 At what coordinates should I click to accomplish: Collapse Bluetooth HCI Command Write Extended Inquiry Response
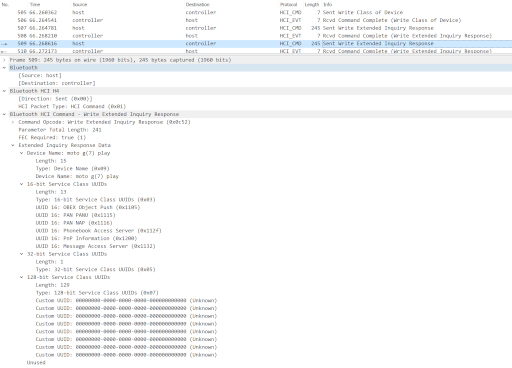click(x=4, y=114)
